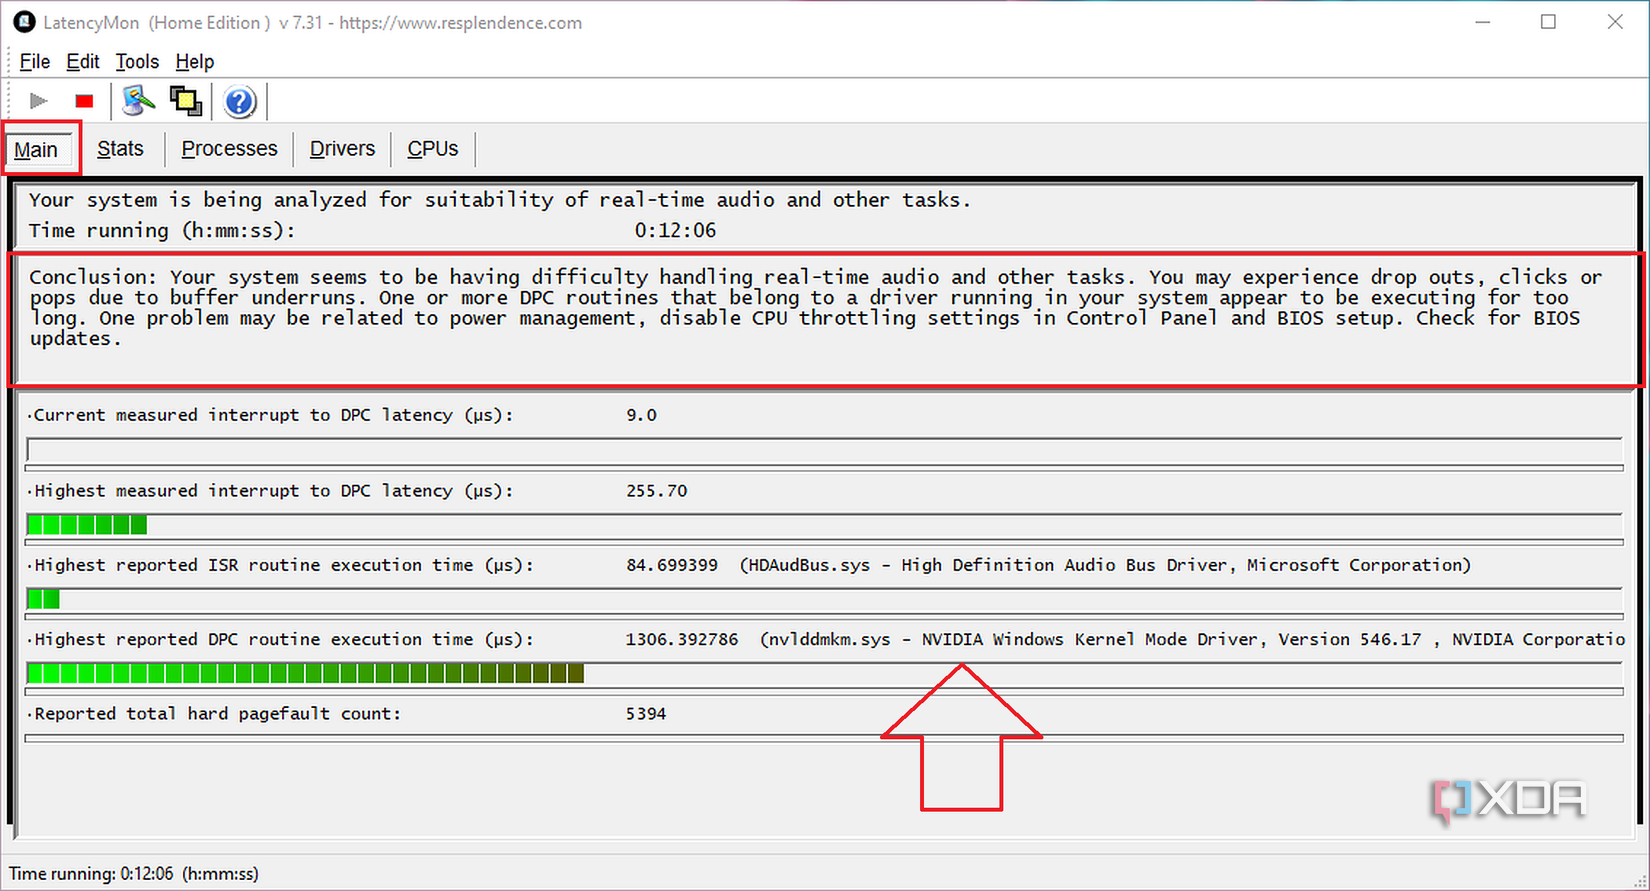Click the 'Time running (h:mm:ss):' label
This screenshot has width=1650, height=891.
(162, 231)
